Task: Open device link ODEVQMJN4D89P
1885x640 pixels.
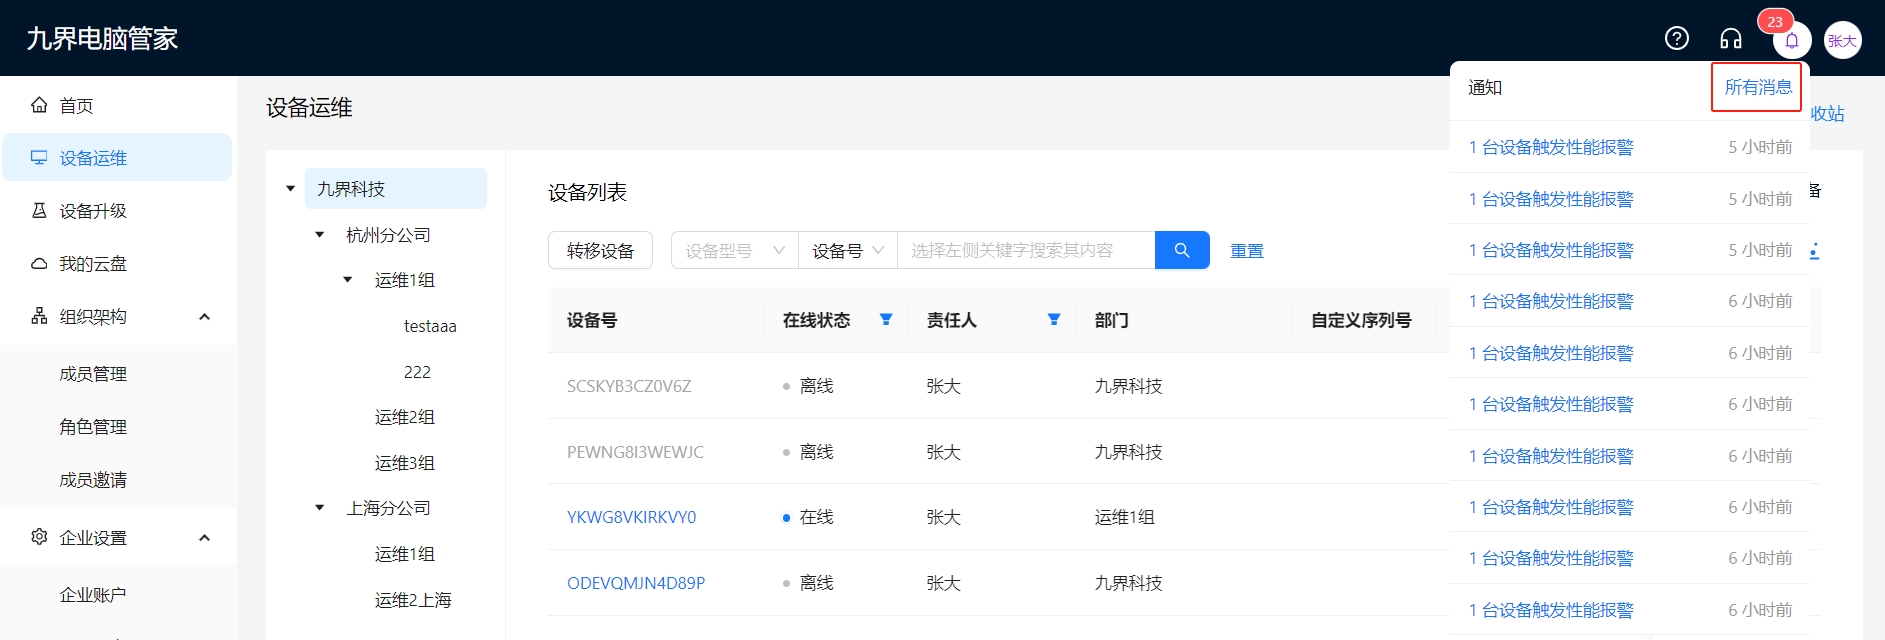Action: [x=636, y=583]
